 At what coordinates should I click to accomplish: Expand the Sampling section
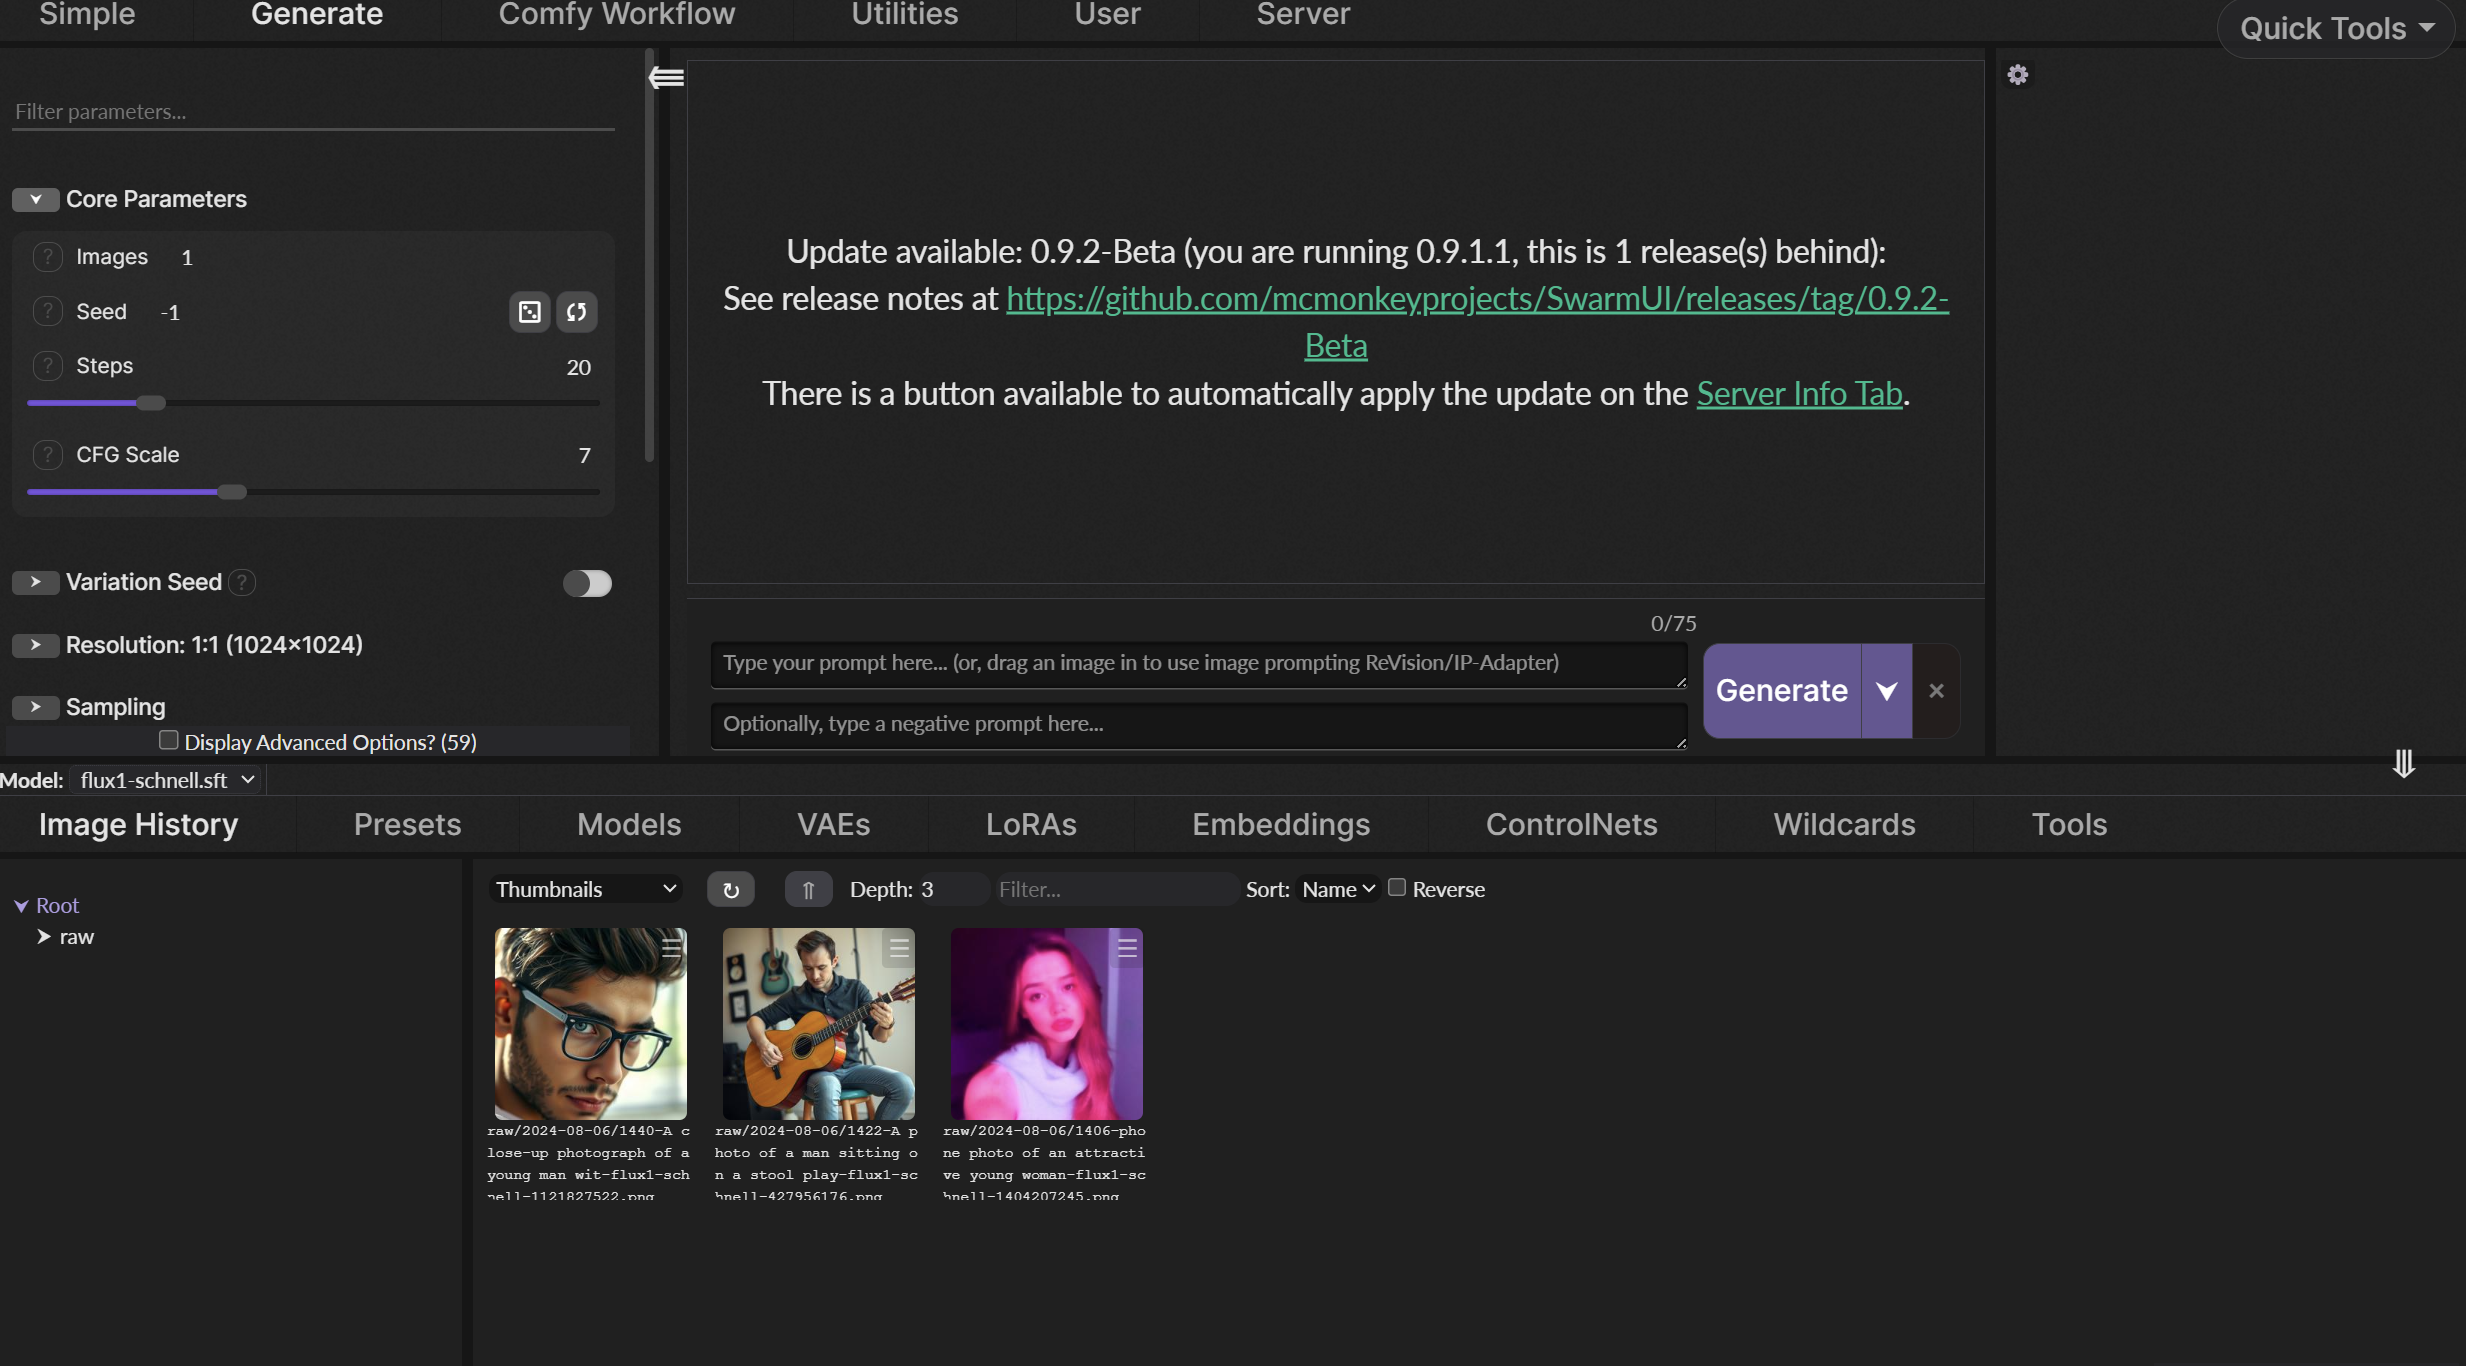(x=32, y=705)
